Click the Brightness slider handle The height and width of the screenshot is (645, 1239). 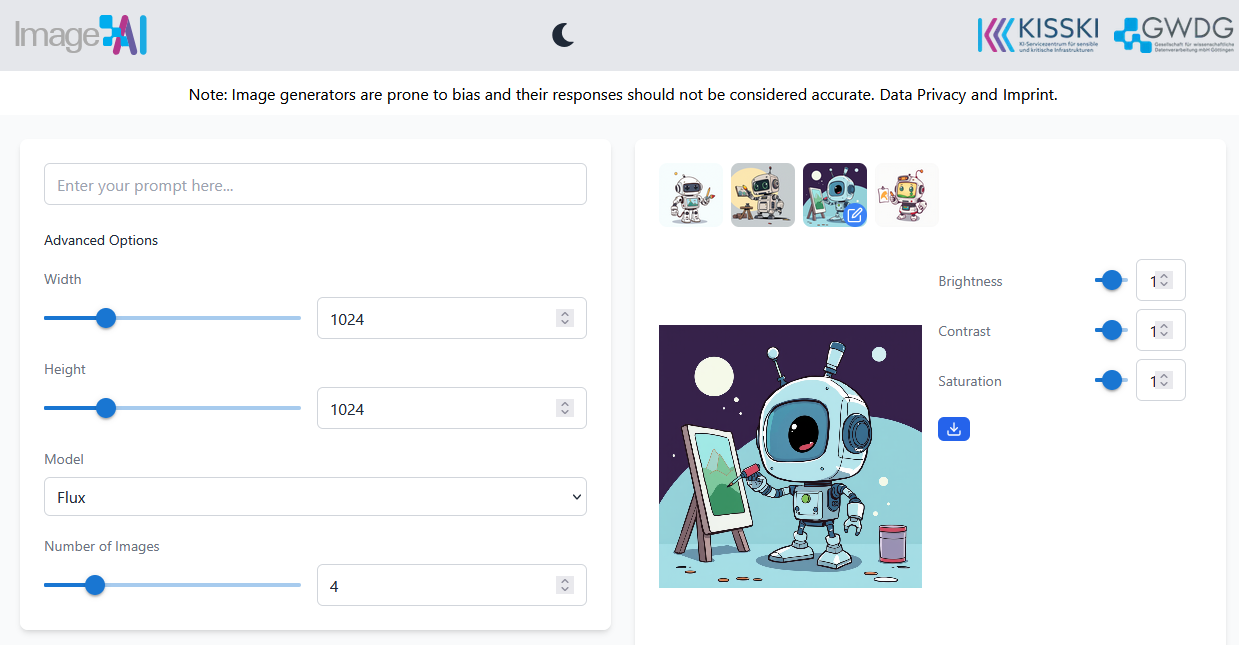point(1110,281)
